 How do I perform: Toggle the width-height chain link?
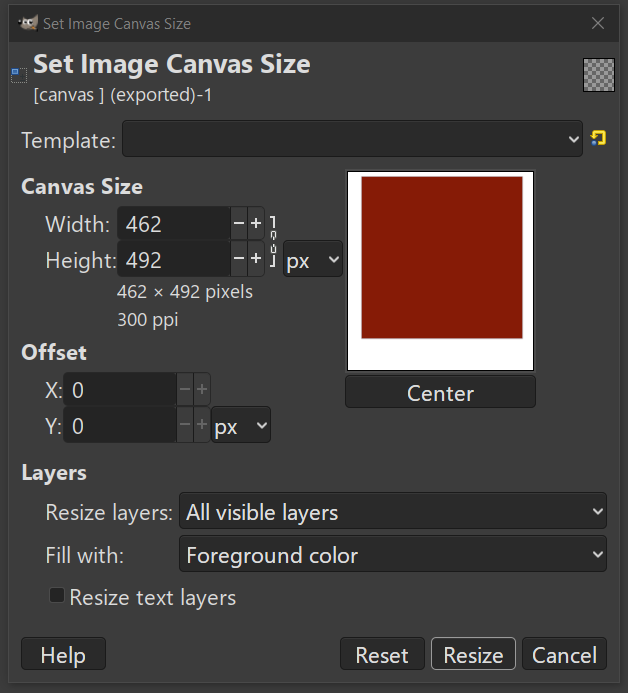click(x=273, y=241)
